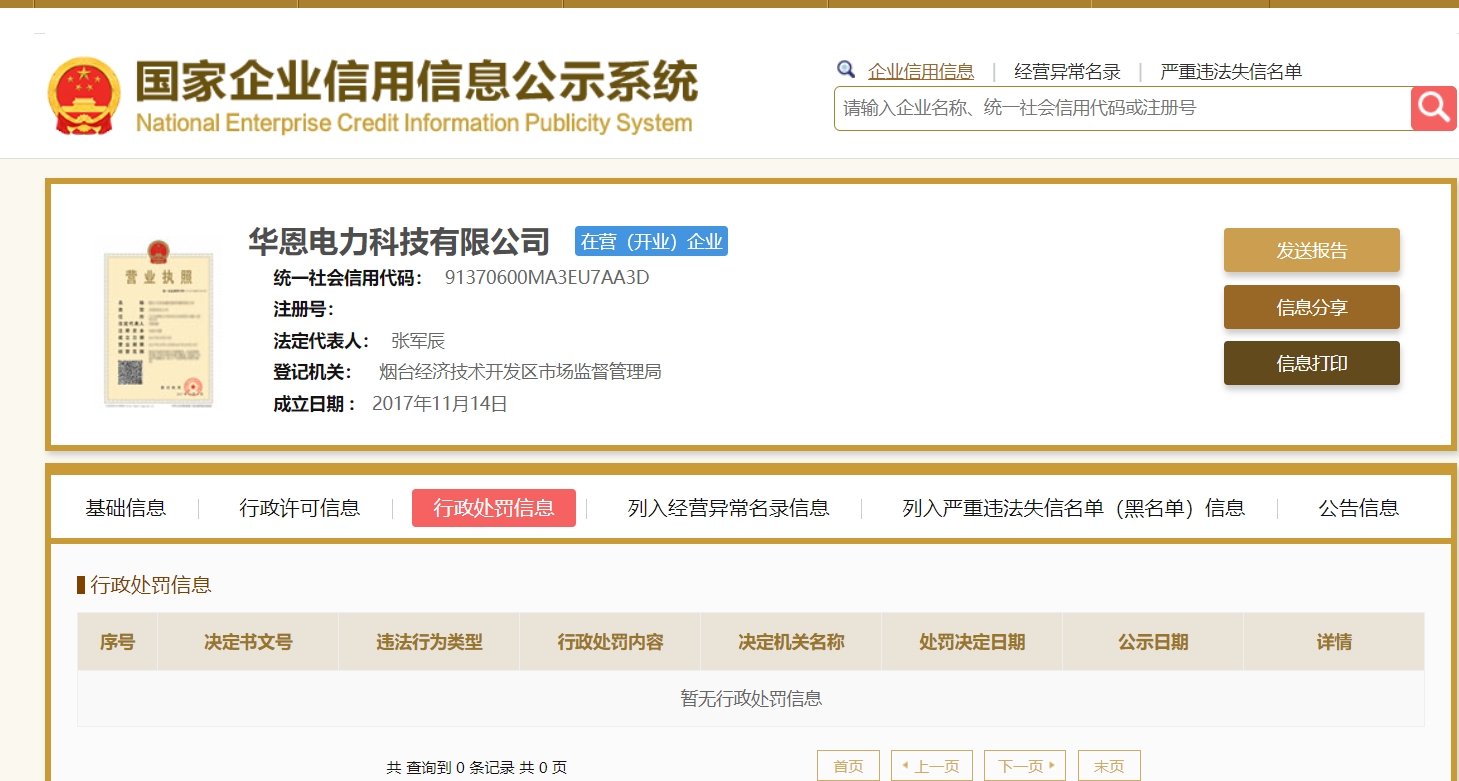This screenshot has width=1459, height=781.
Task: Click the 序号 column header
Action: tap(118, 642)
